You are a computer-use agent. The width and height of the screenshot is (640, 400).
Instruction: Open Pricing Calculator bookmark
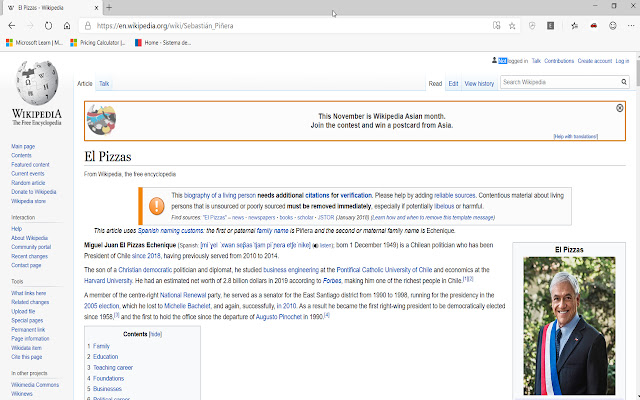[98, 42]
